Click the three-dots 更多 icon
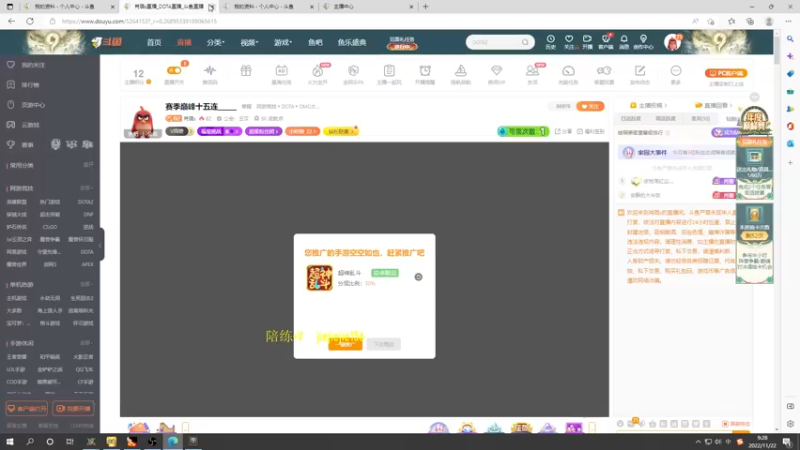Screen dimensions: 800x450 coord(676,70)
